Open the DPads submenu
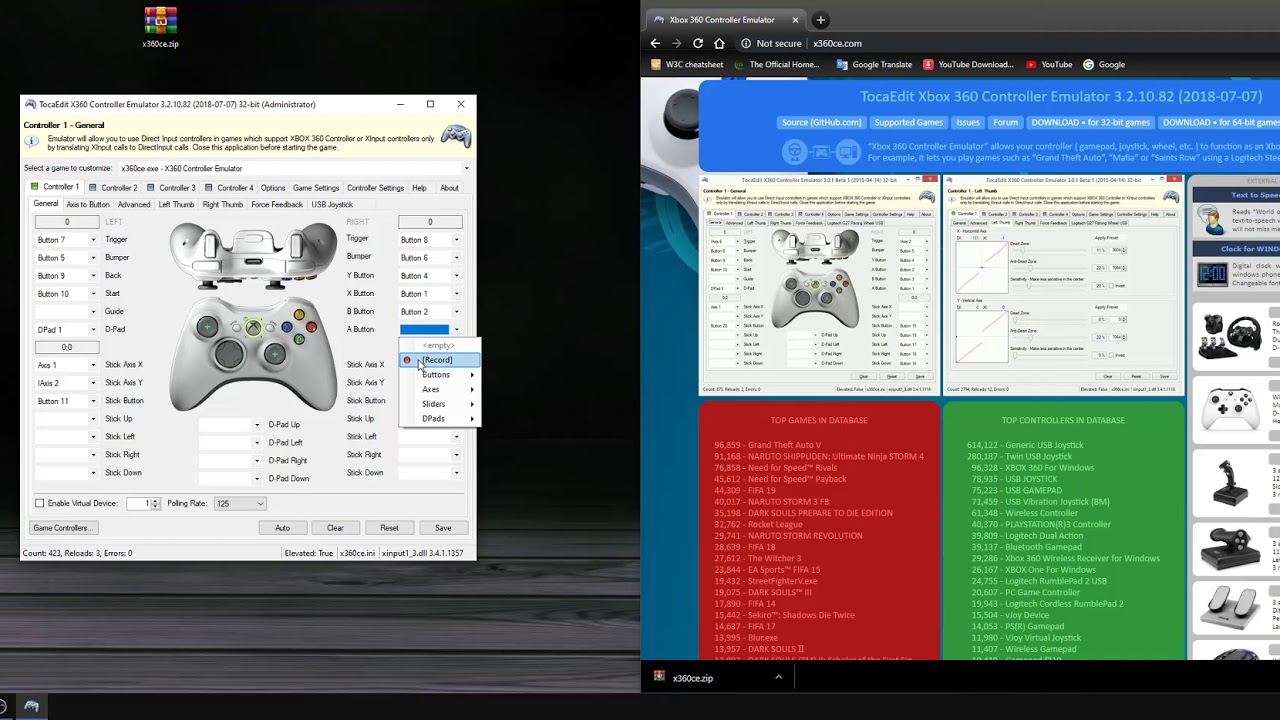1280x720 pixels. point(439,419)
